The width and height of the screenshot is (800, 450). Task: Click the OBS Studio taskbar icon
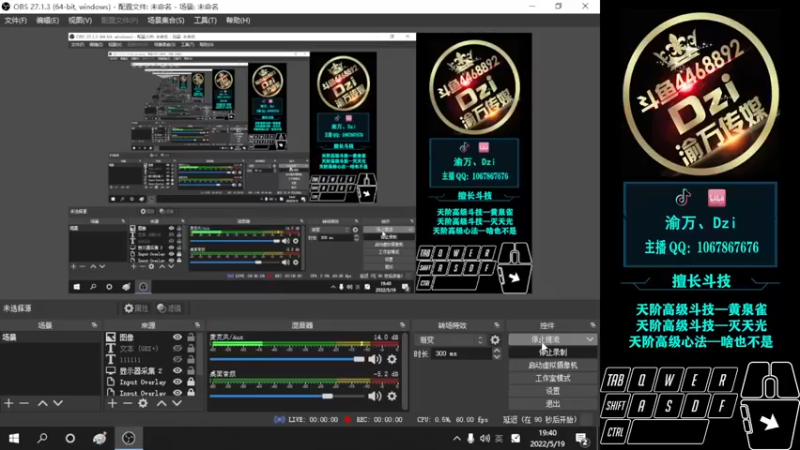[x=129, y=438]
